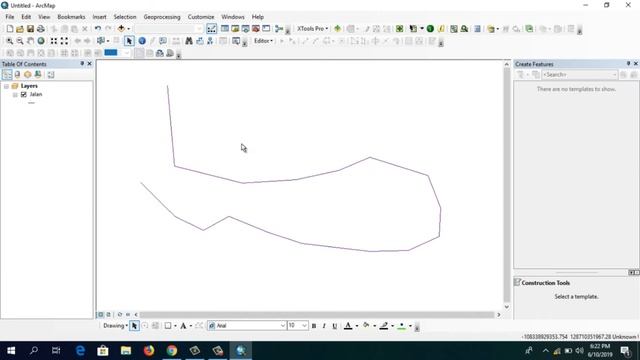Switch to Layout View button
The width and height of the screenshot is (640, 360).
[109, 315]
